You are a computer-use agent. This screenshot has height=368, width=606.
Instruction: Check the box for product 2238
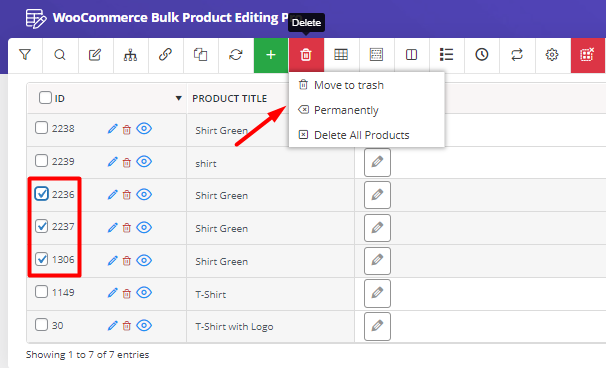(x=41, y=128)
